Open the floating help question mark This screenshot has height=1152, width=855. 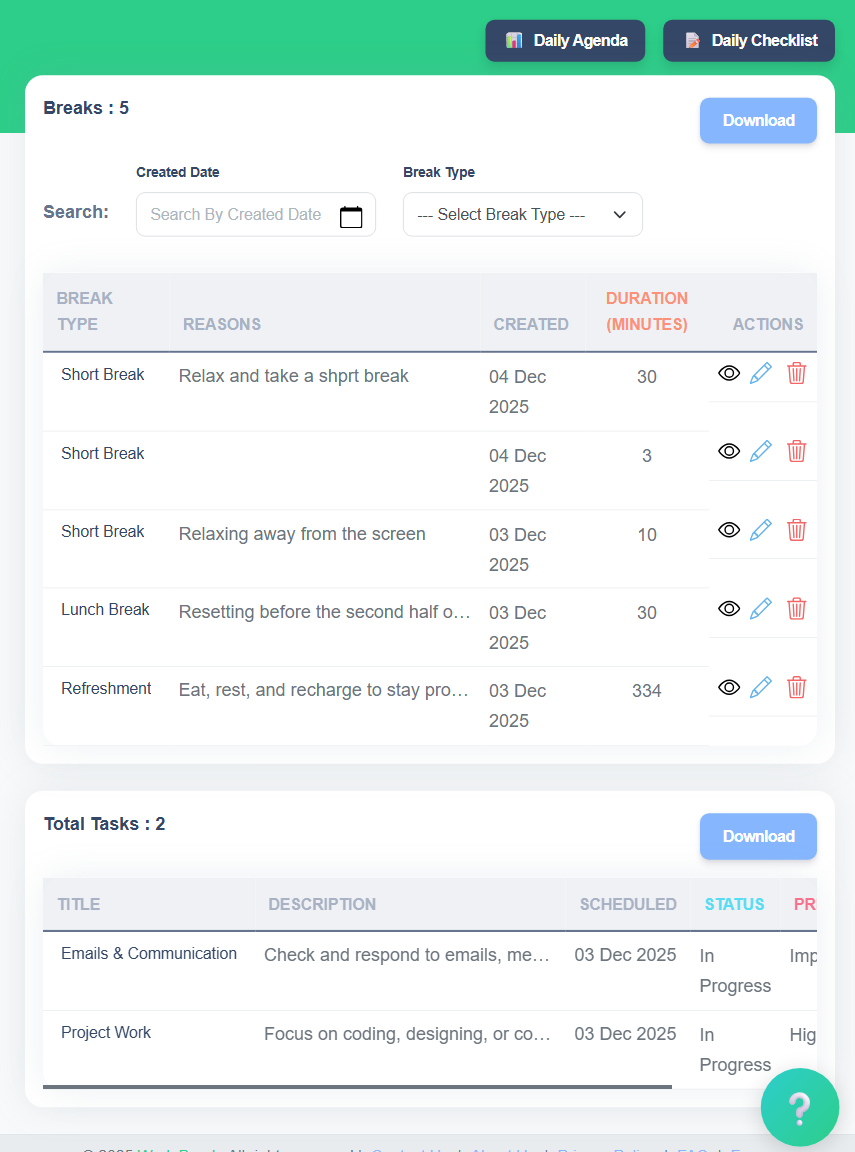click(x=800, y=1108)
